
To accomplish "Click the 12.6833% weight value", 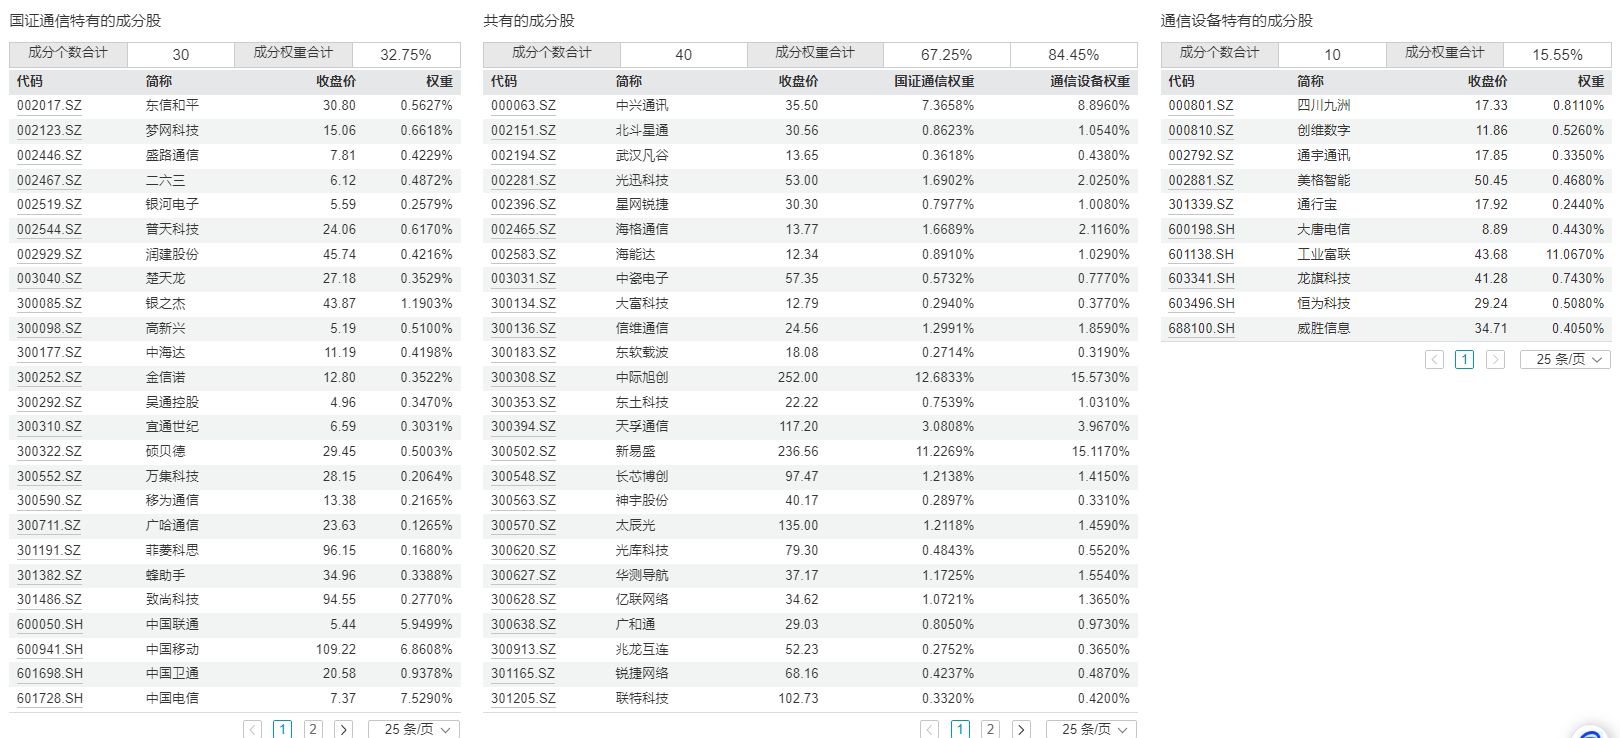I will 944,377.
